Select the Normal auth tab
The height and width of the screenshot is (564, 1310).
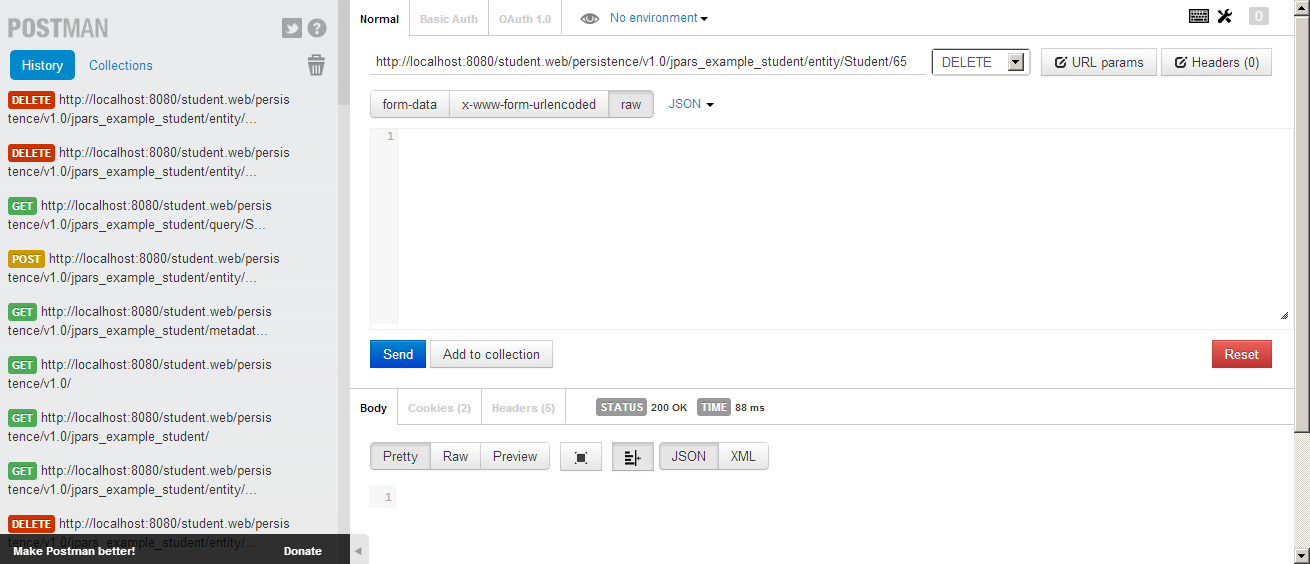[x=379, y=19]
